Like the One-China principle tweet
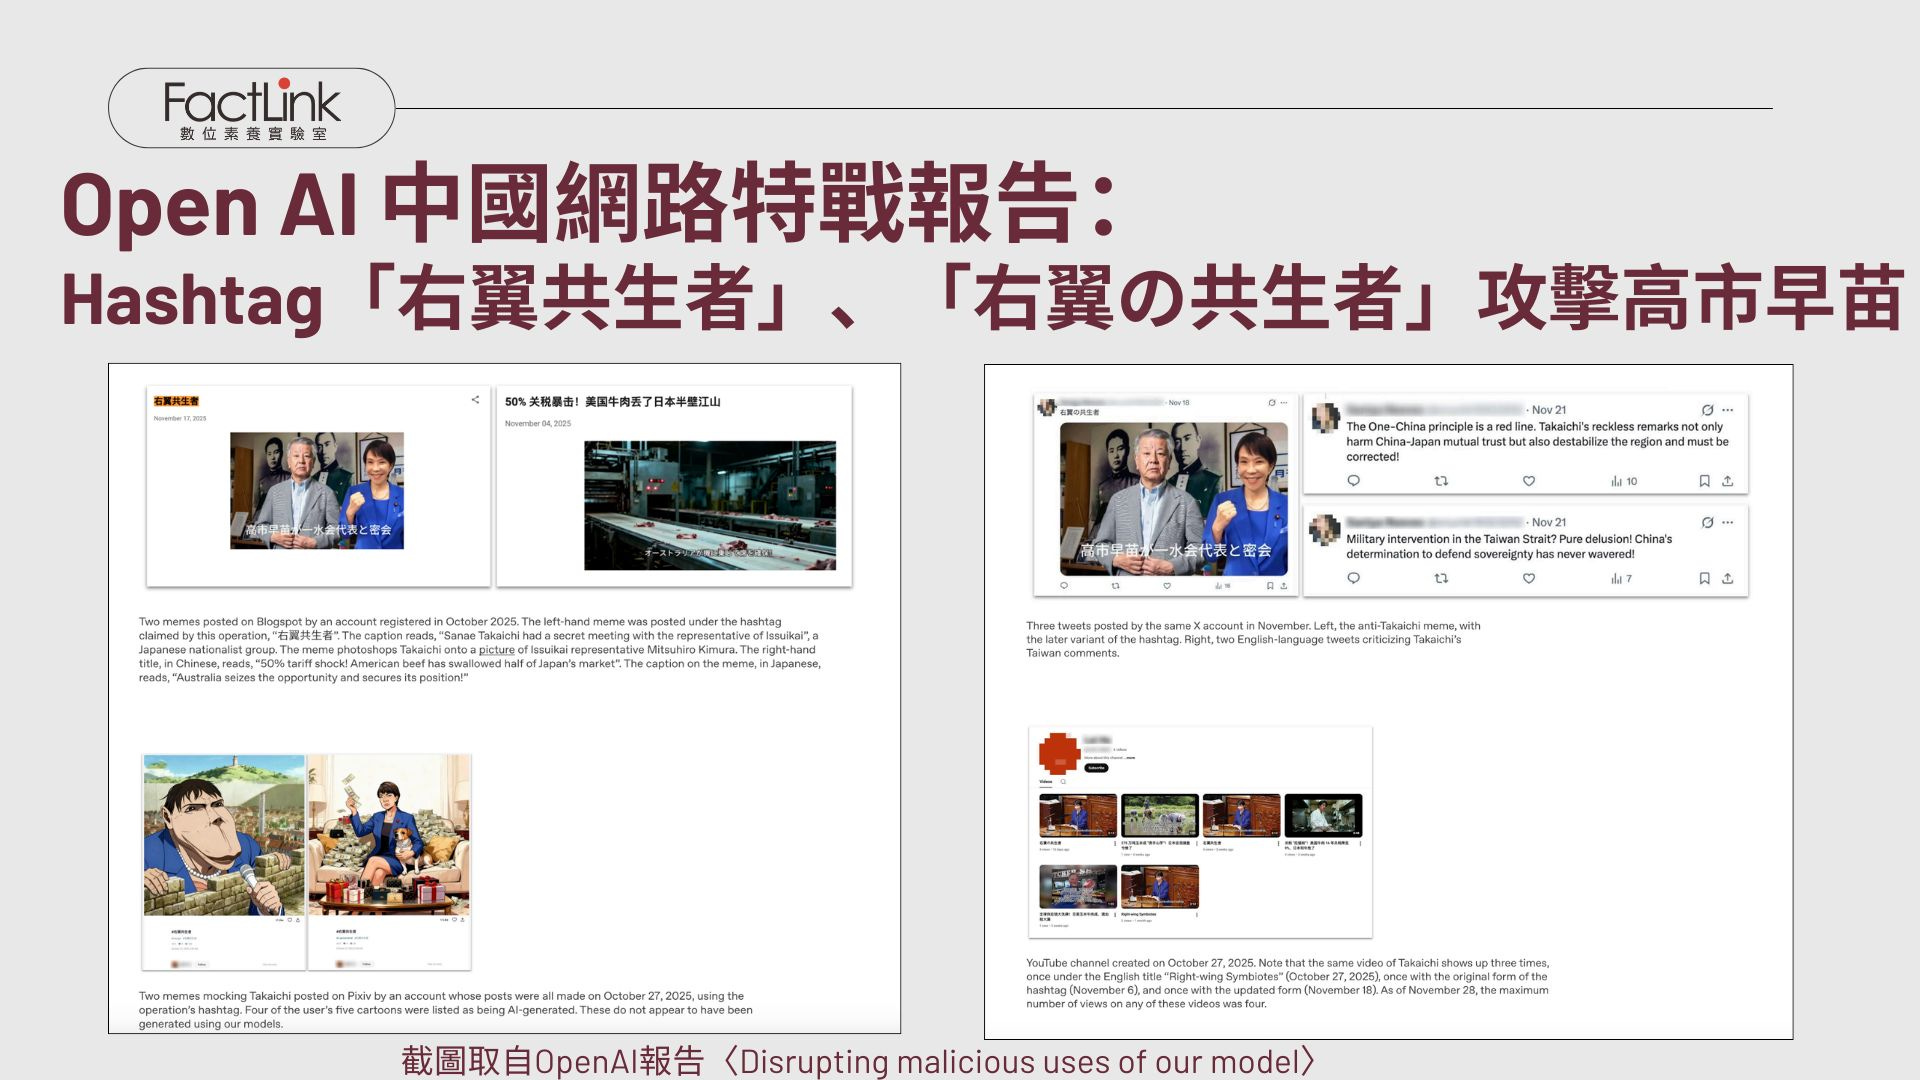 (1528, 481)
